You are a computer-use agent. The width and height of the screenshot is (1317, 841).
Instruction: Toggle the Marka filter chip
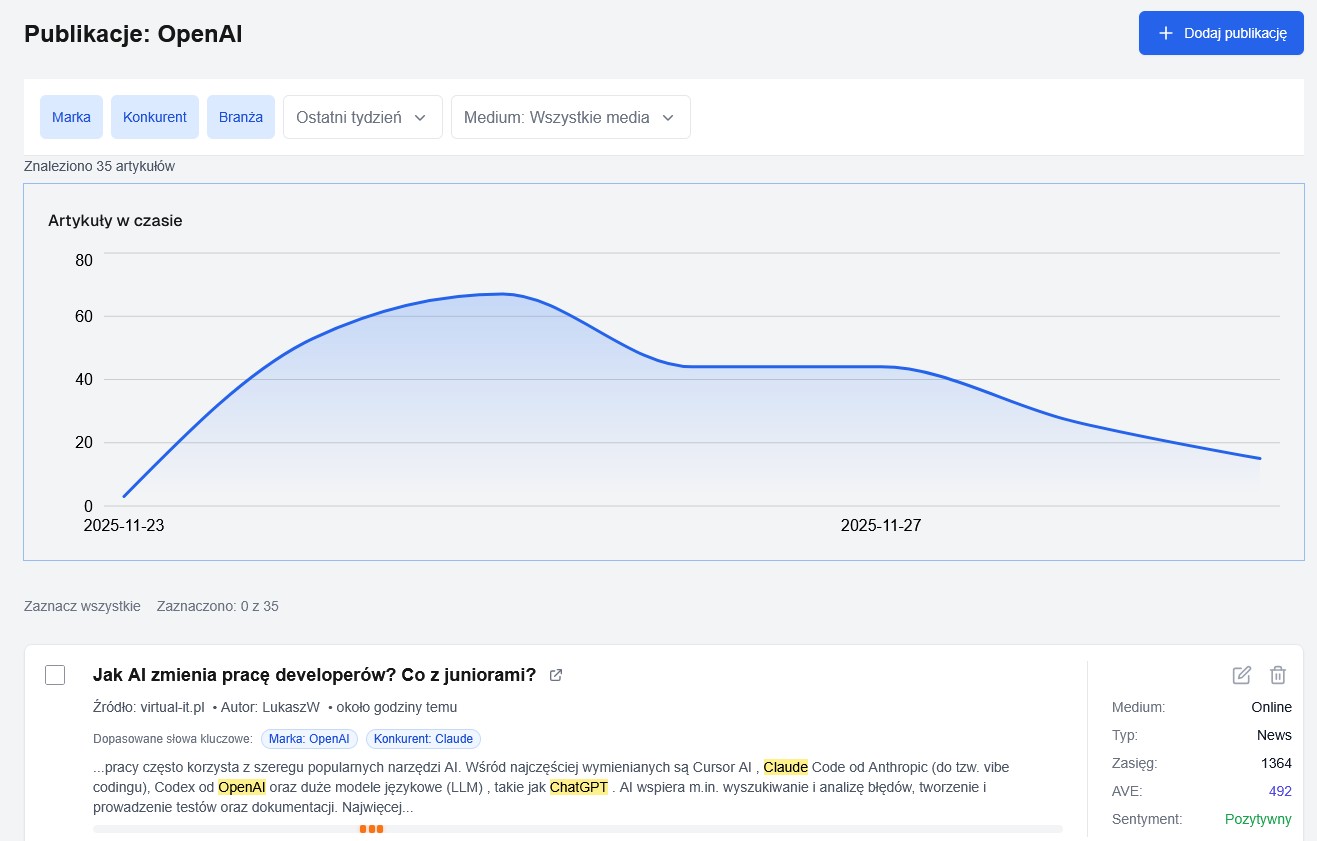(x=71, y=117)
